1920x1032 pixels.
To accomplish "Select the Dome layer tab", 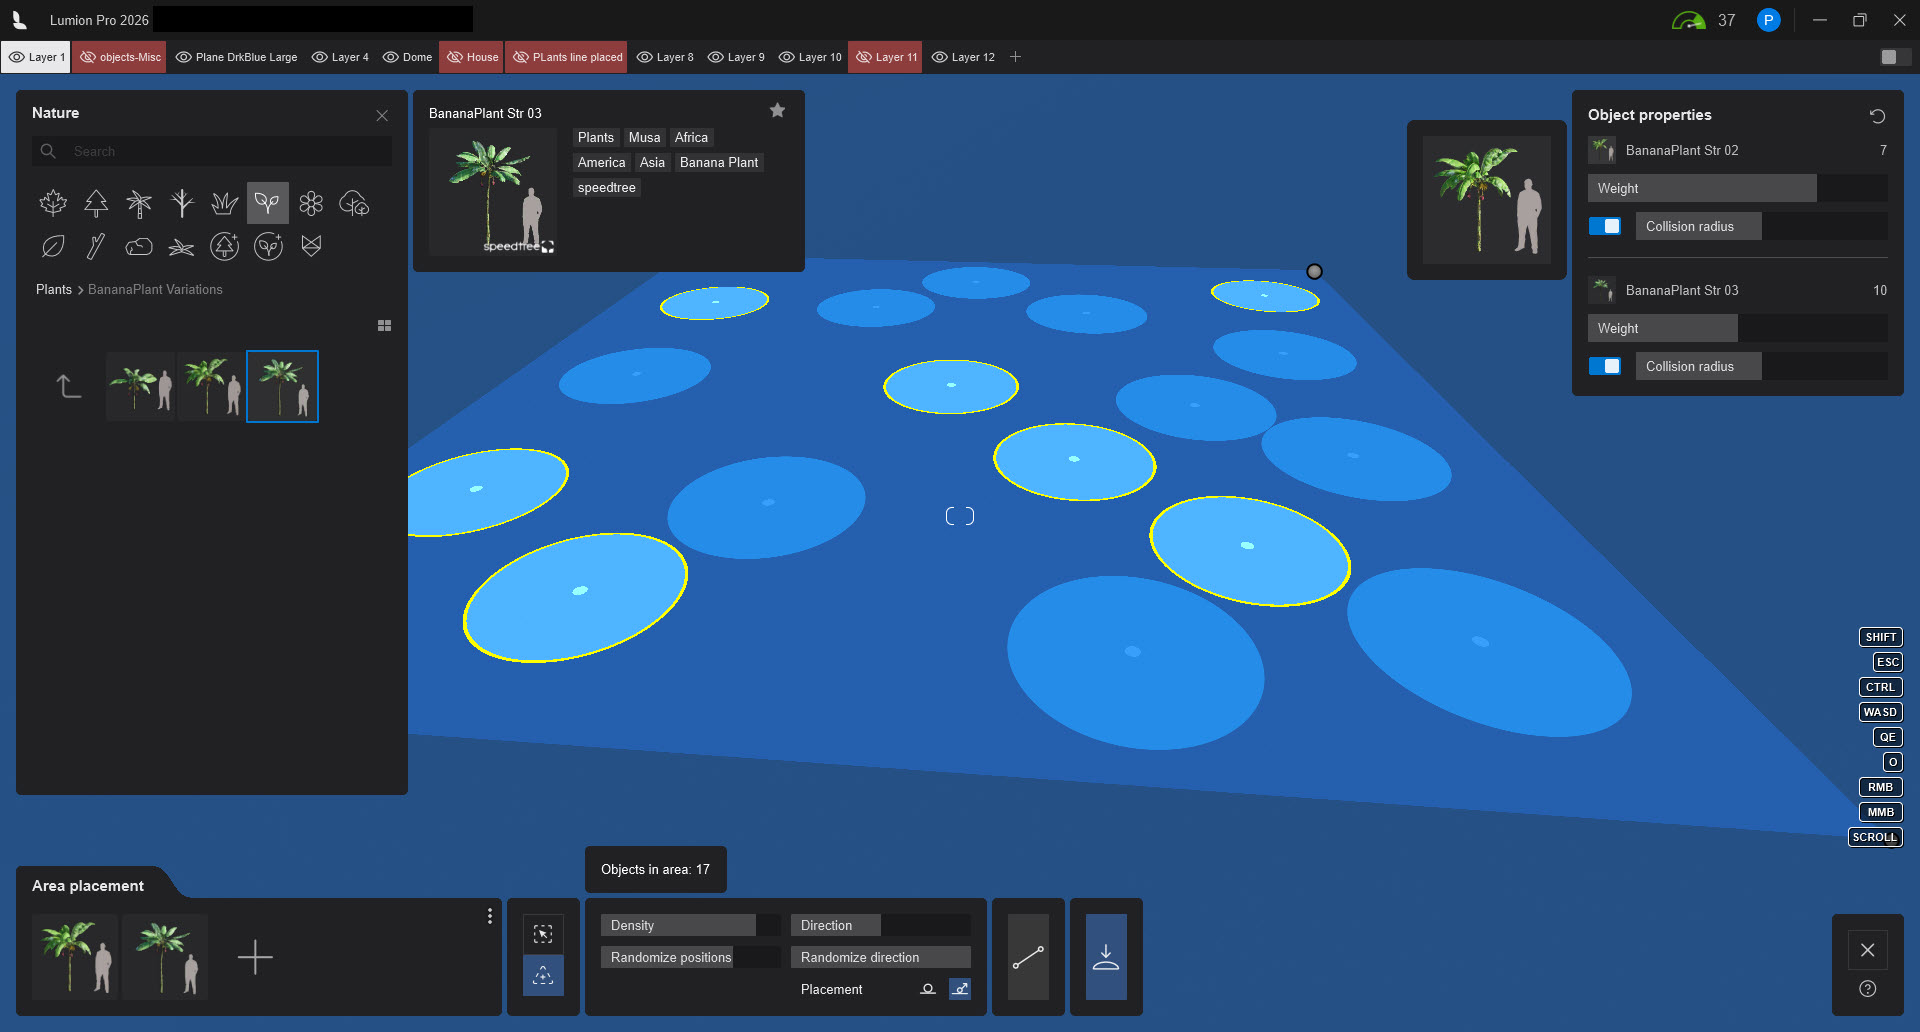I will pyautogui.click(x=408, y=57).
